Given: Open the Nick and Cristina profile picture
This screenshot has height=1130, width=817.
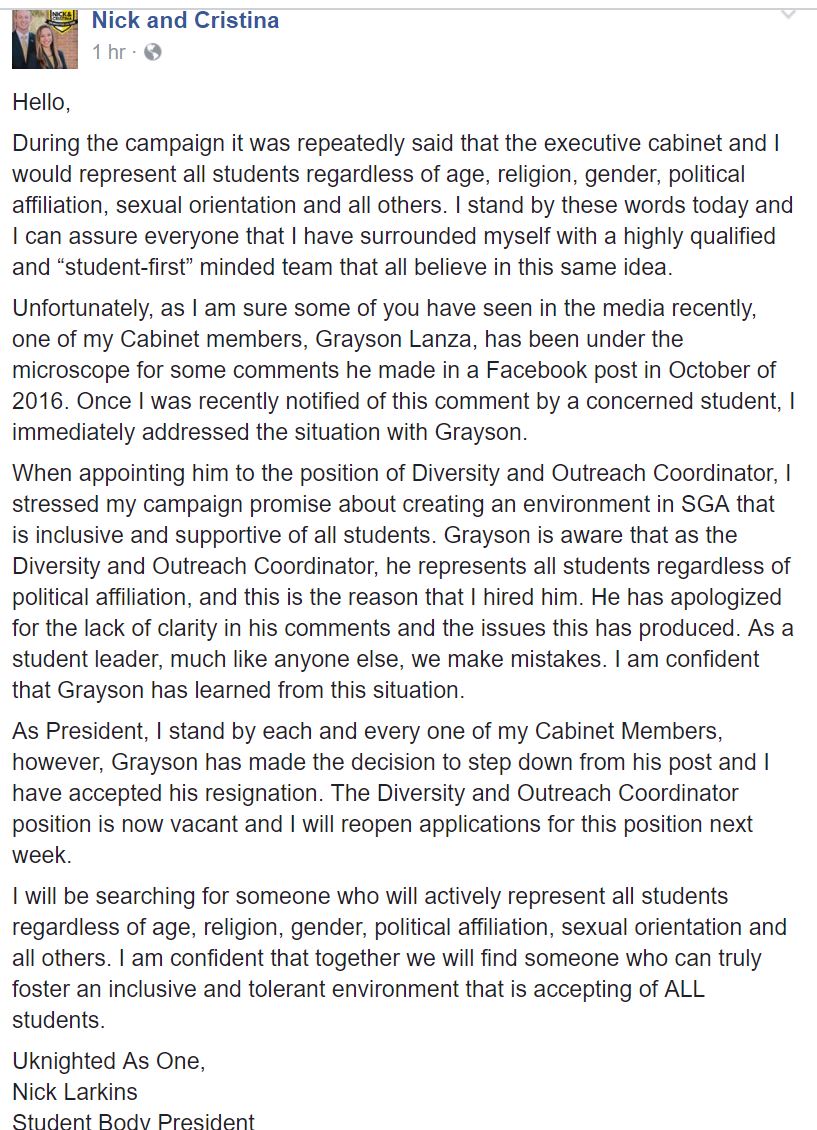Looking at the screenshot, I should [45, 40].
